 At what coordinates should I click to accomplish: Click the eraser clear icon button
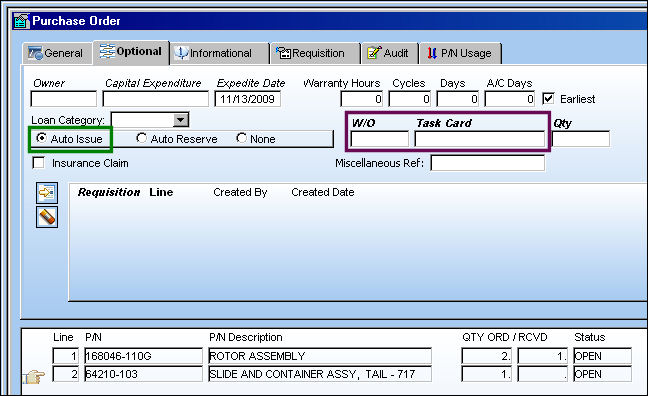pos(47,217)
